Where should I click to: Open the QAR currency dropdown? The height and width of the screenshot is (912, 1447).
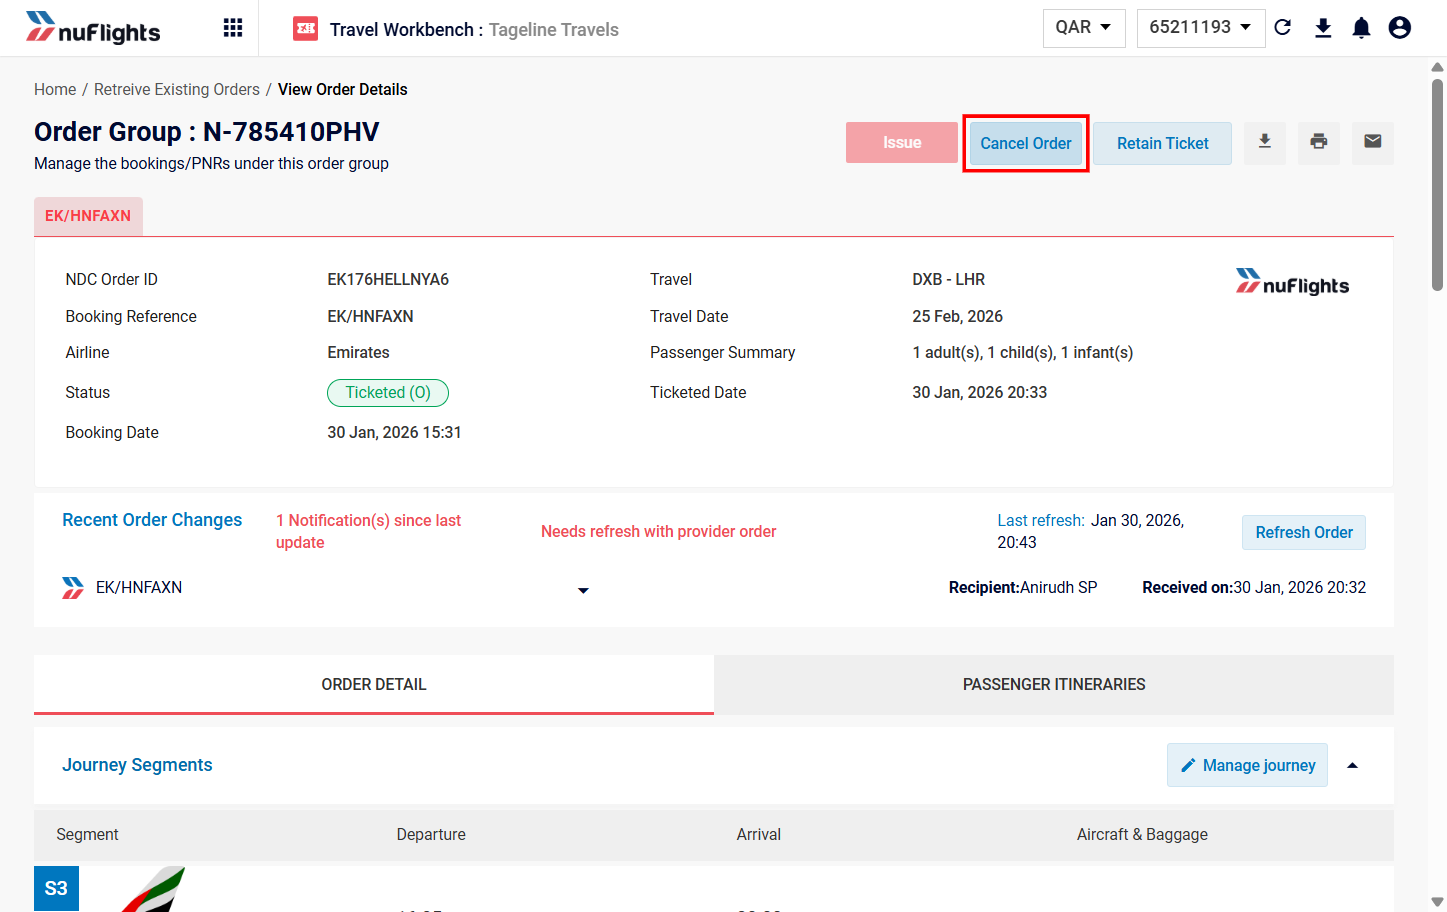click(x=1084, y=28)
